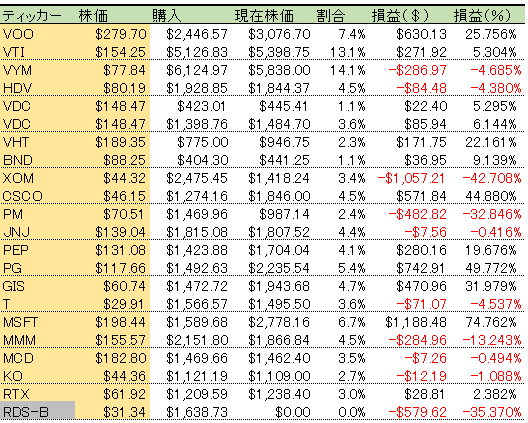Click the 株価 column header
Screen dimensions: 528x423
click(x=93, y=16)
